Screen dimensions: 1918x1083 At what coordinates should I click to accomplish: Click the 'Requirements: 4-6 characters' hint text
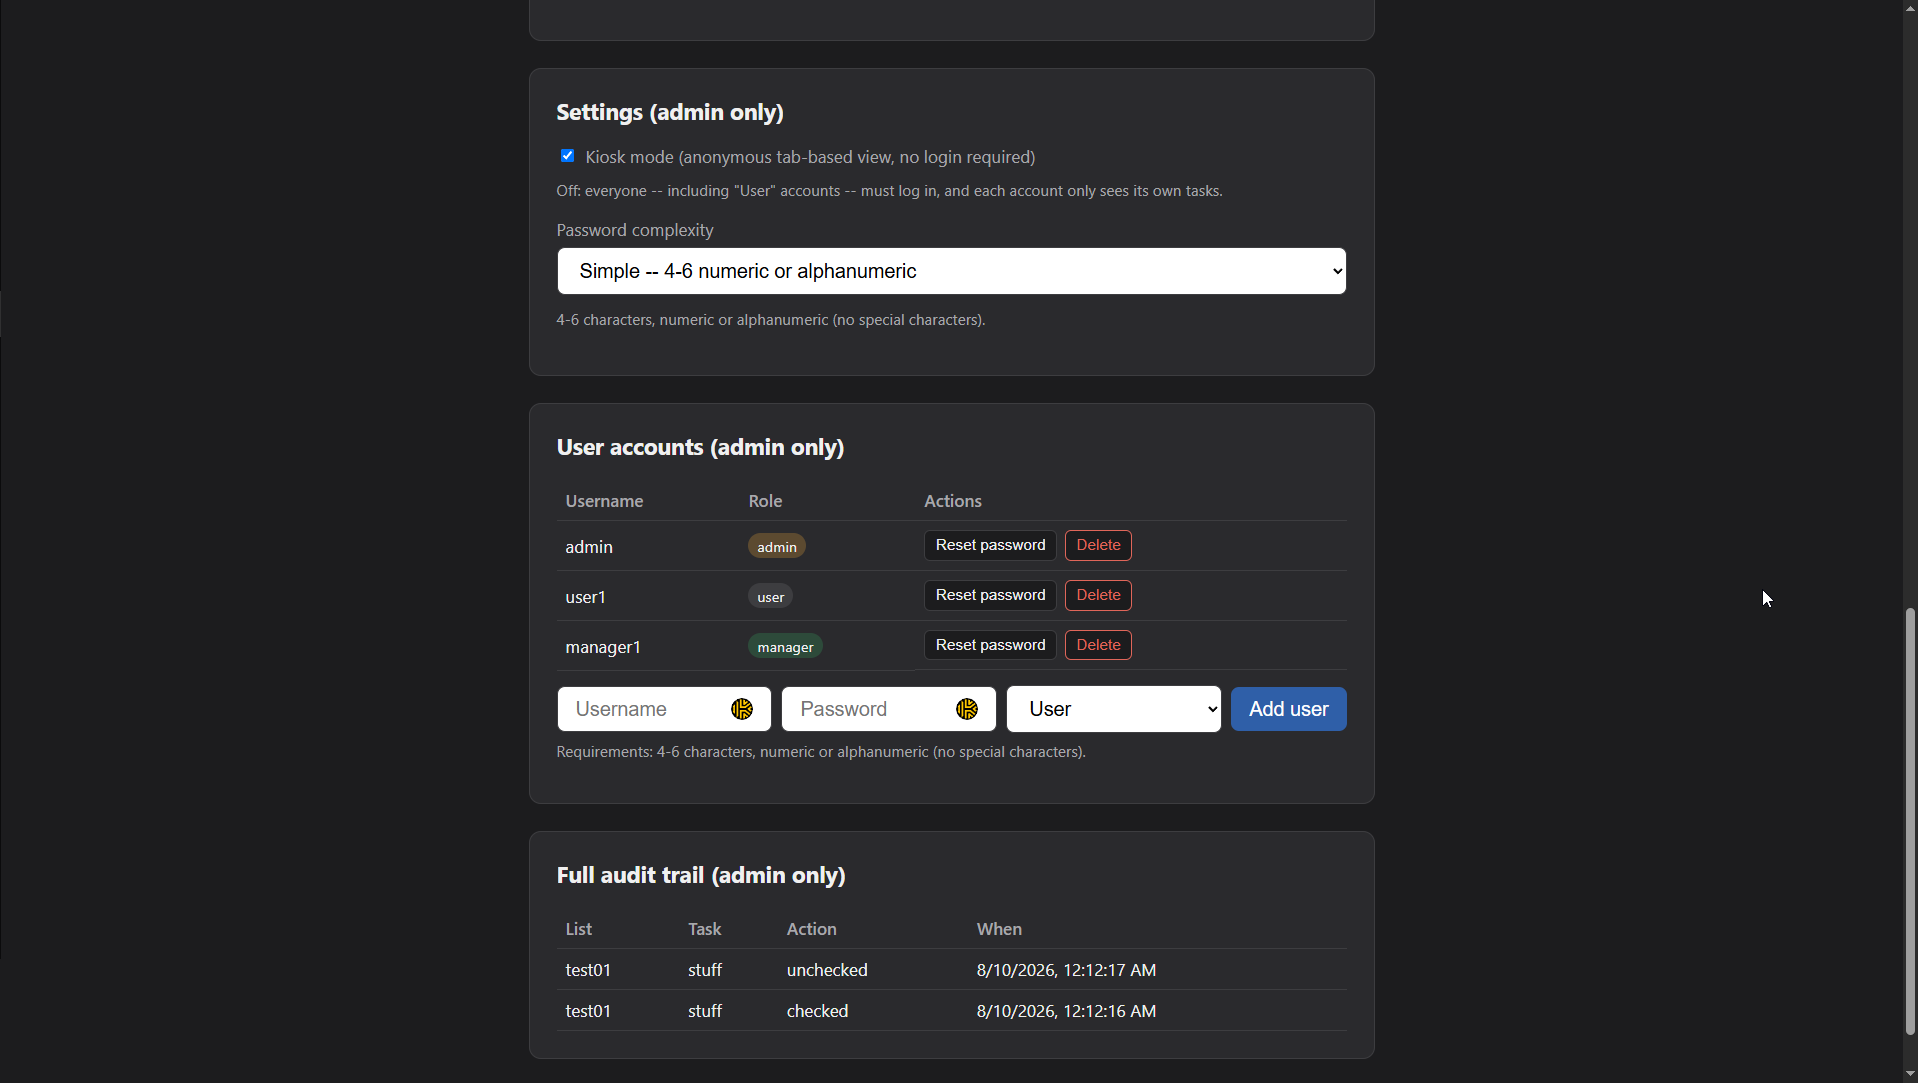[x=821, y=752]
